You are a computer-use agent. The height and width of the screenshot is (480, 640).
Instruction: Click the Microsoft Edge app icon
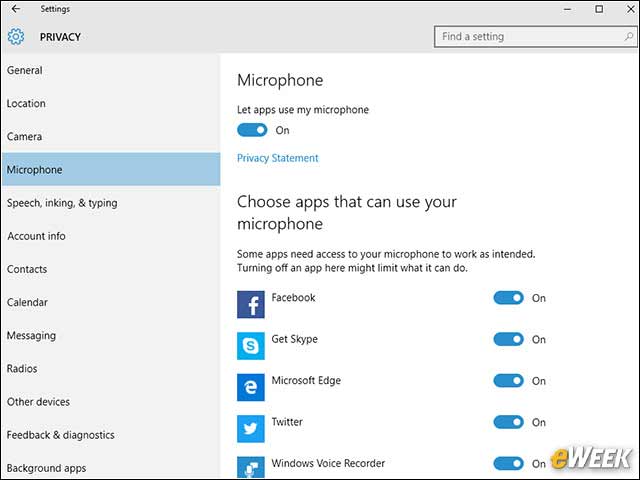pyautogui.click(x=251, y=387)
